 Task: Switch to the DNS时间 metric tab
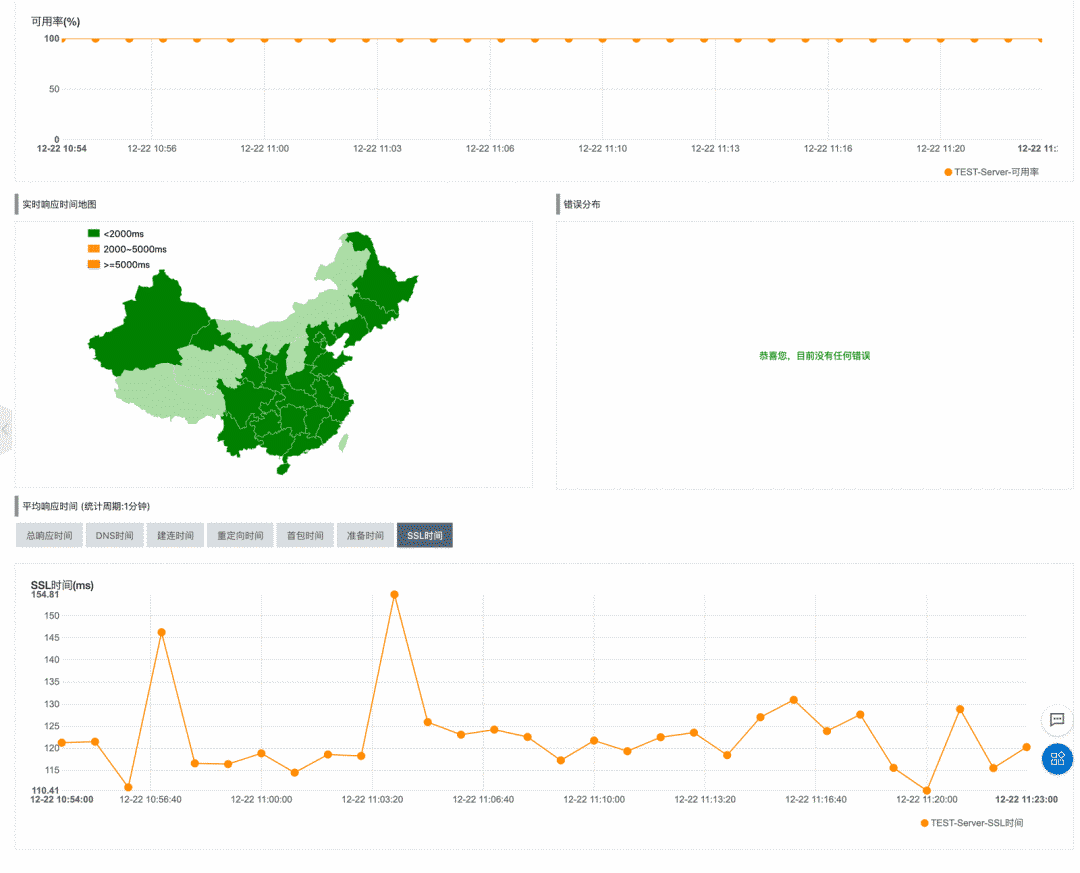tap(114, 534)
